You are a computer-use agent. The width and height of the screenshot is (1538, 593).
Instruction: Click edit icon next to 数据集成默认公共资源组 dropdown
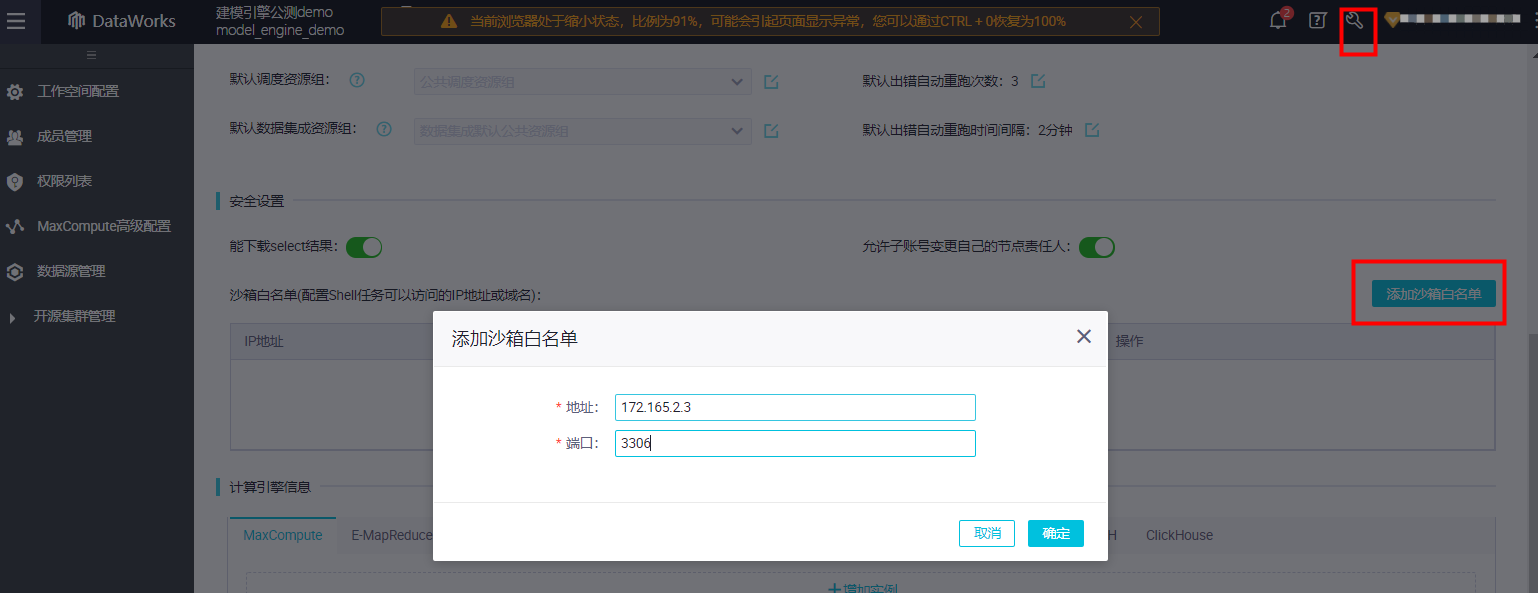pyautogui.click(x=771, y=131)
